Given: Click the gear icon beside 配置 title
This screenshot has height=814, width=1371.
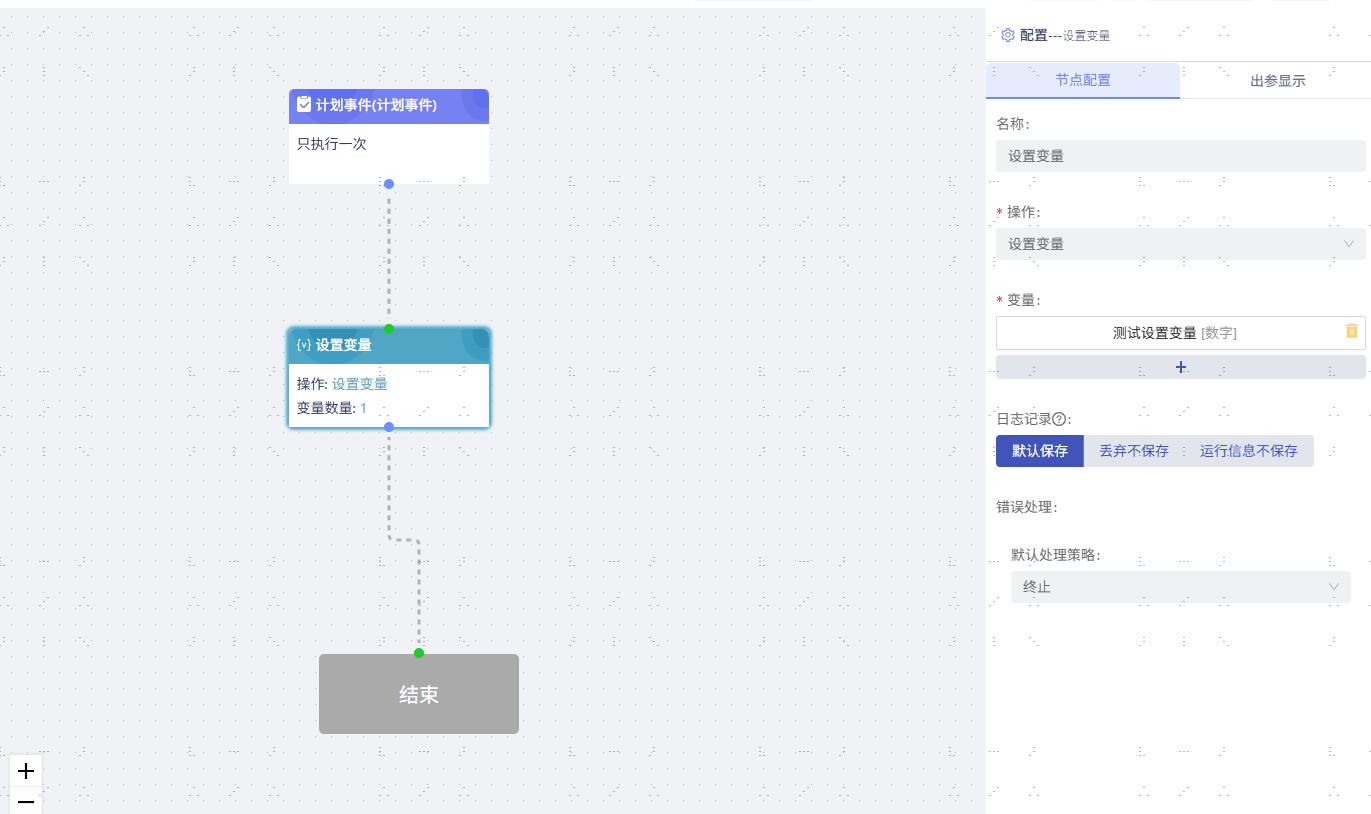Looking at the screenshot, I should pos(1008,35).
